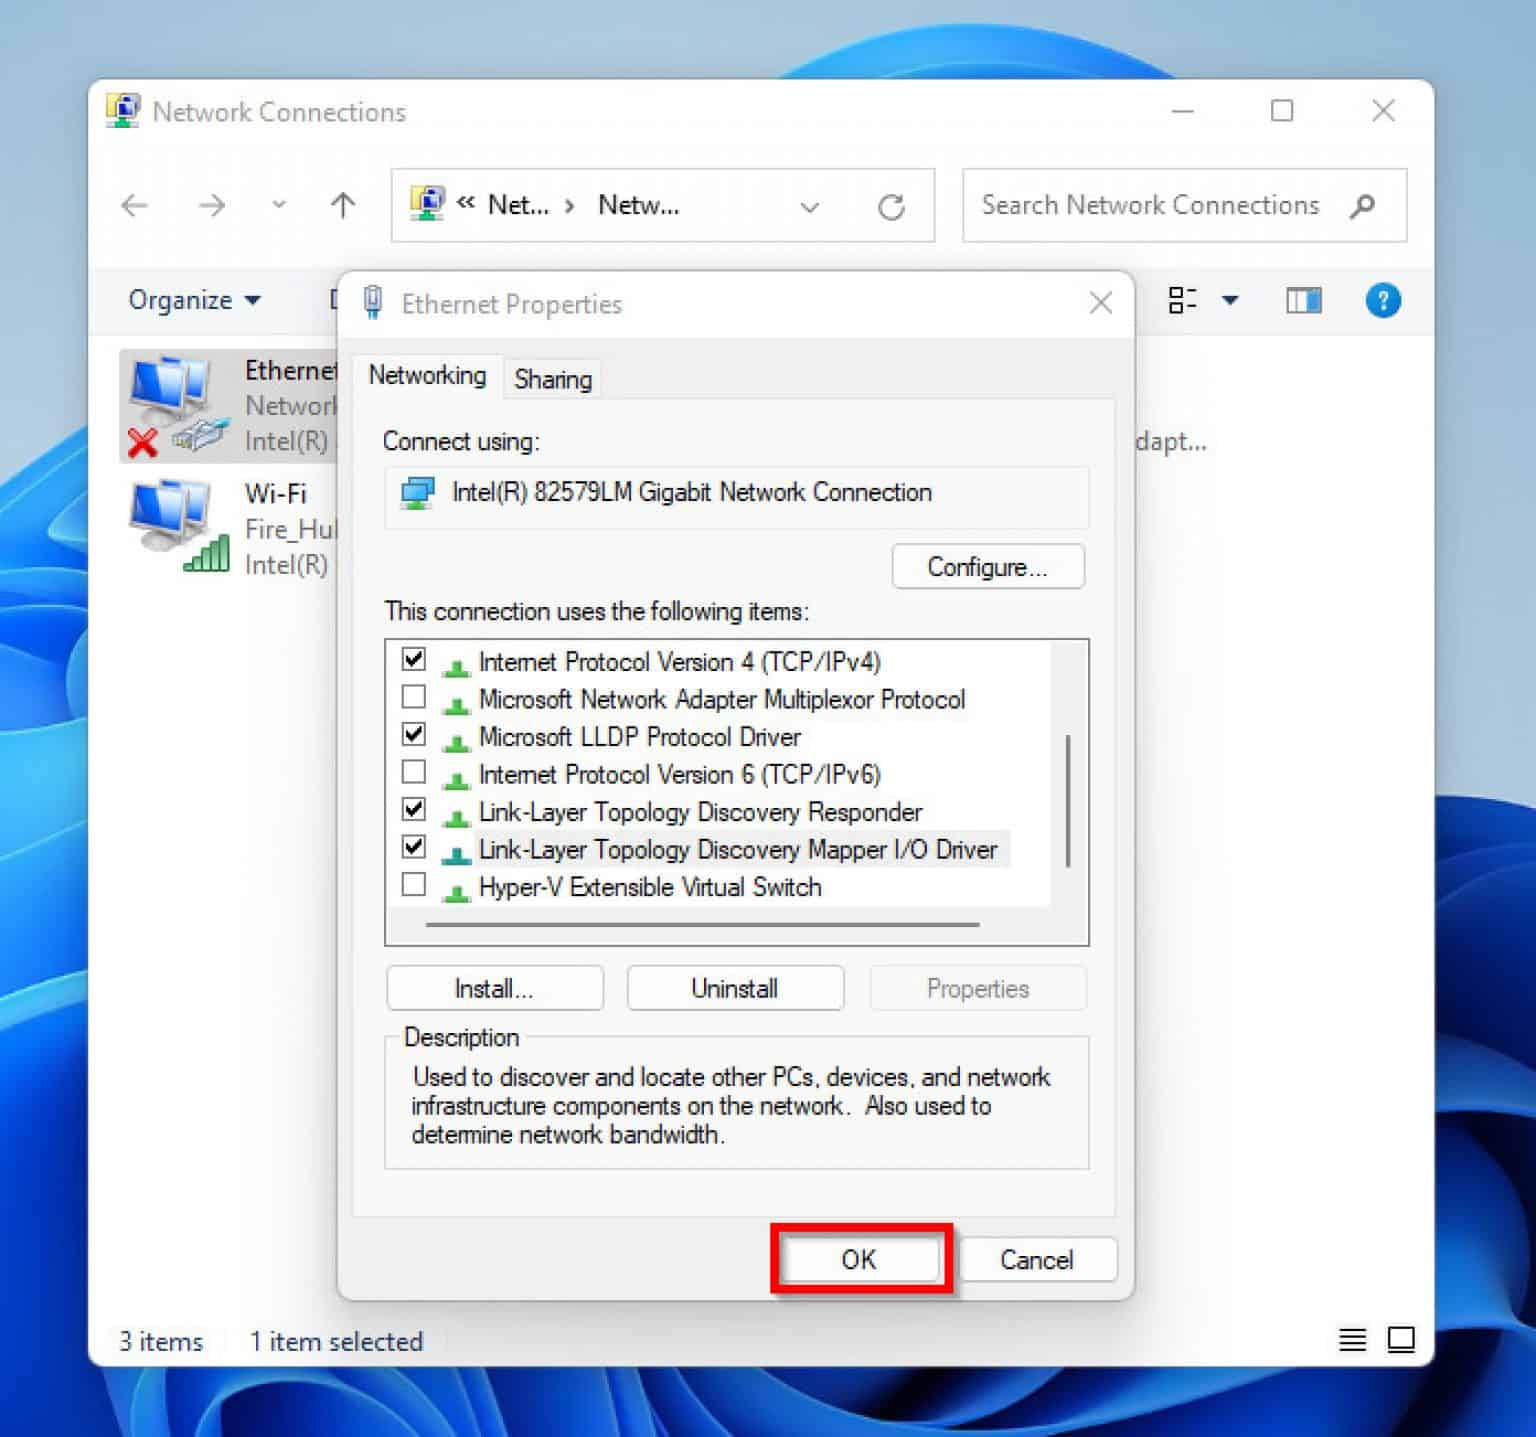Image resolution: width=1536 pixels, height=1437 pixels.
Task: Click the back navigation arrow
Action: [135, 205]
